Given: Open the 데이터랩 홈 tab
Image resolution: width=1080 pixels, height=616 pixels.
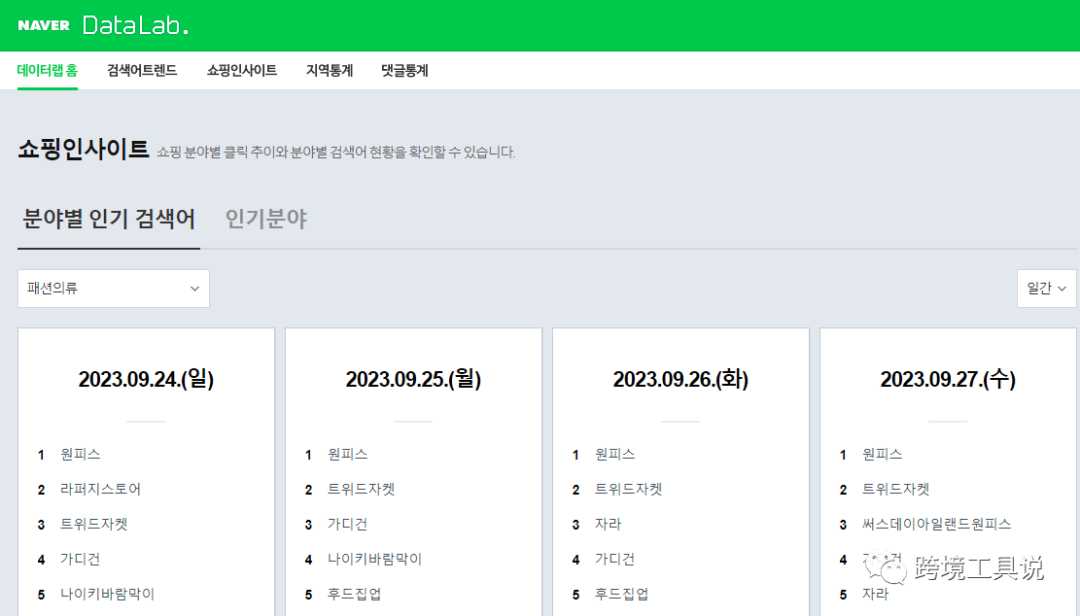Looking at the screenshot, I should tap(48, 70).
